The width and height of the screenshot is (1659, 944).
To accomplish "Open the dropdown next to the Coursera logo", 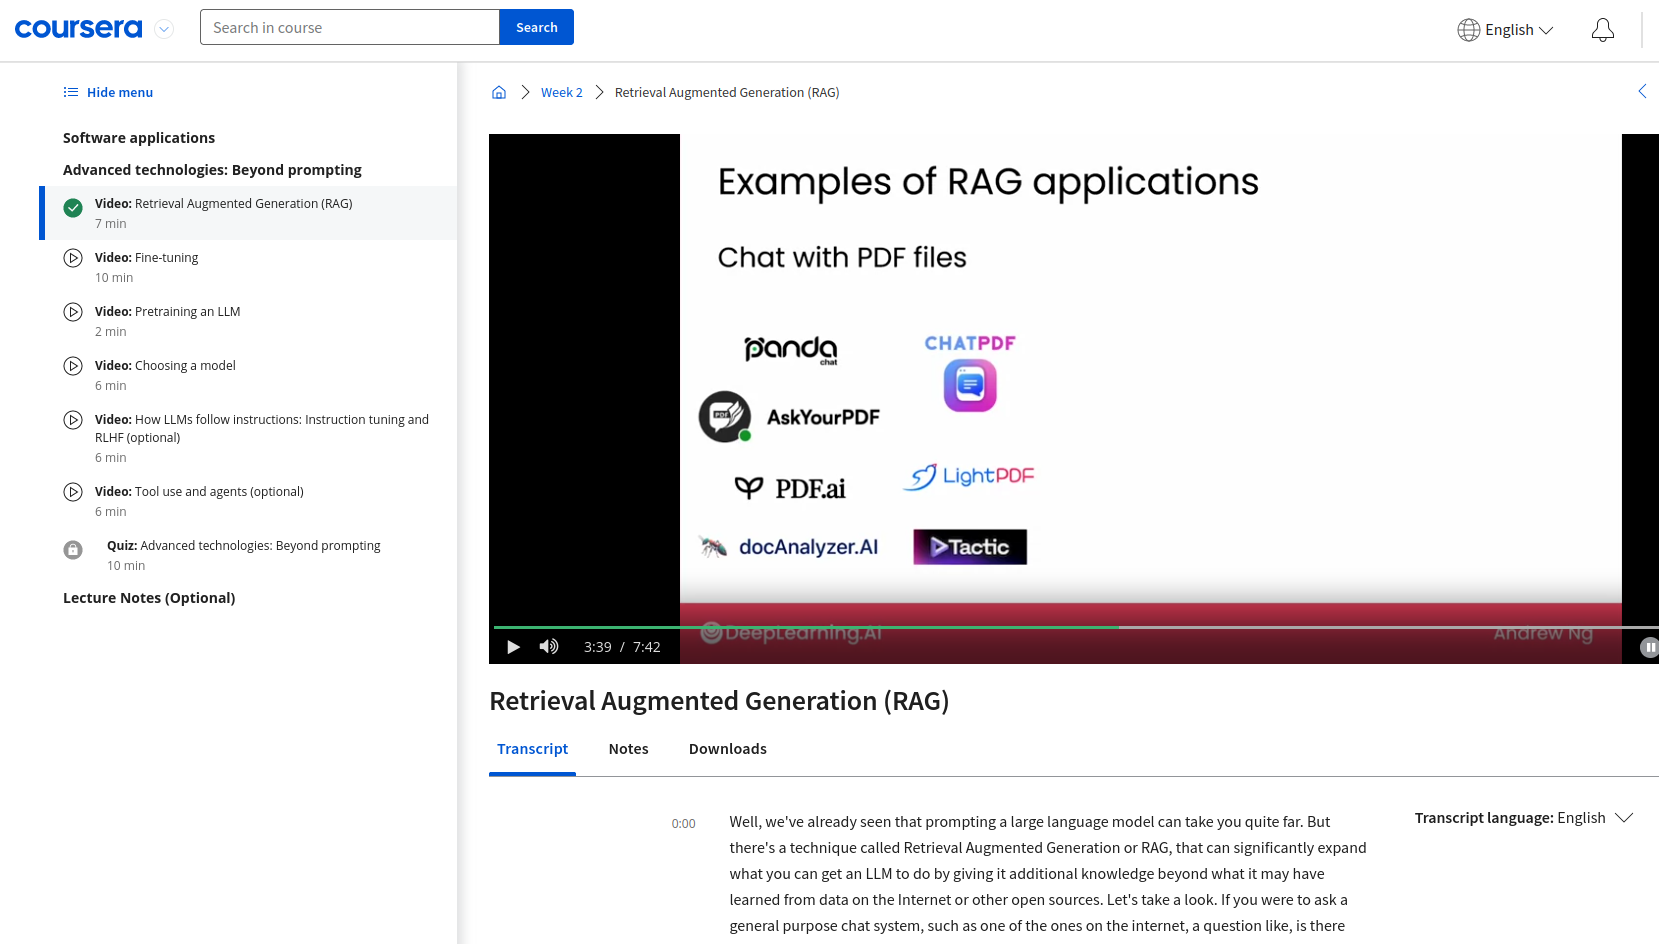I will [164, 29].
